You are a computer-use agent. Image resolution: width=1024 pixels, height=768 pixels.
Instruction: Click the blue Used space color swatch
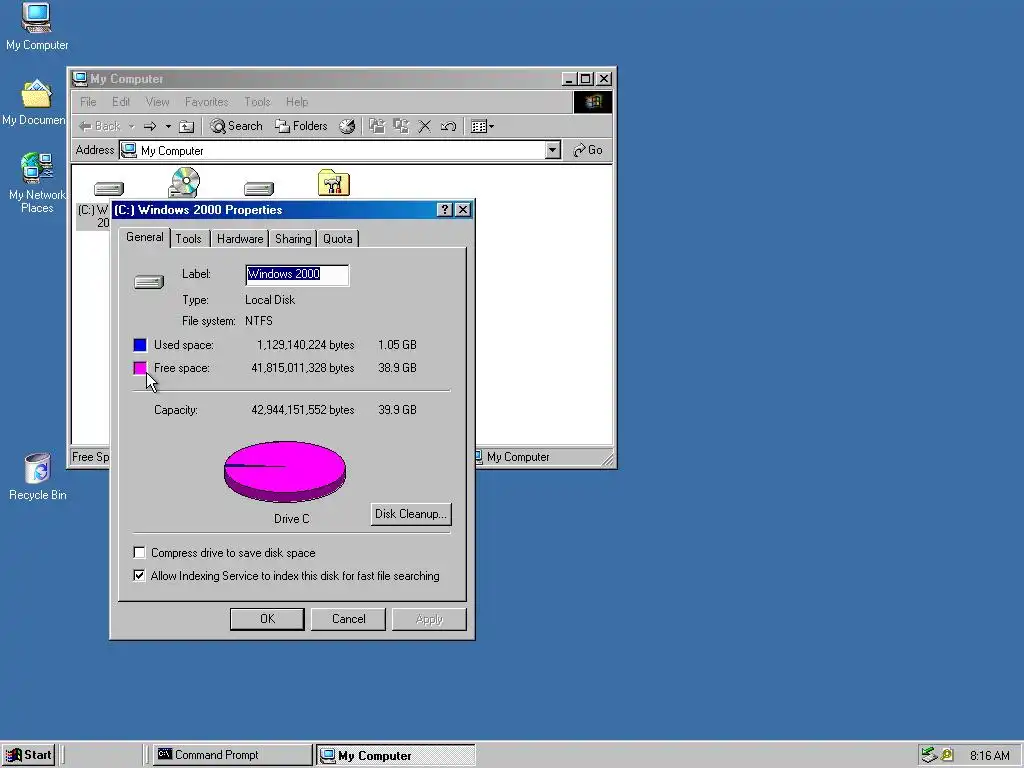coord(140,345)
